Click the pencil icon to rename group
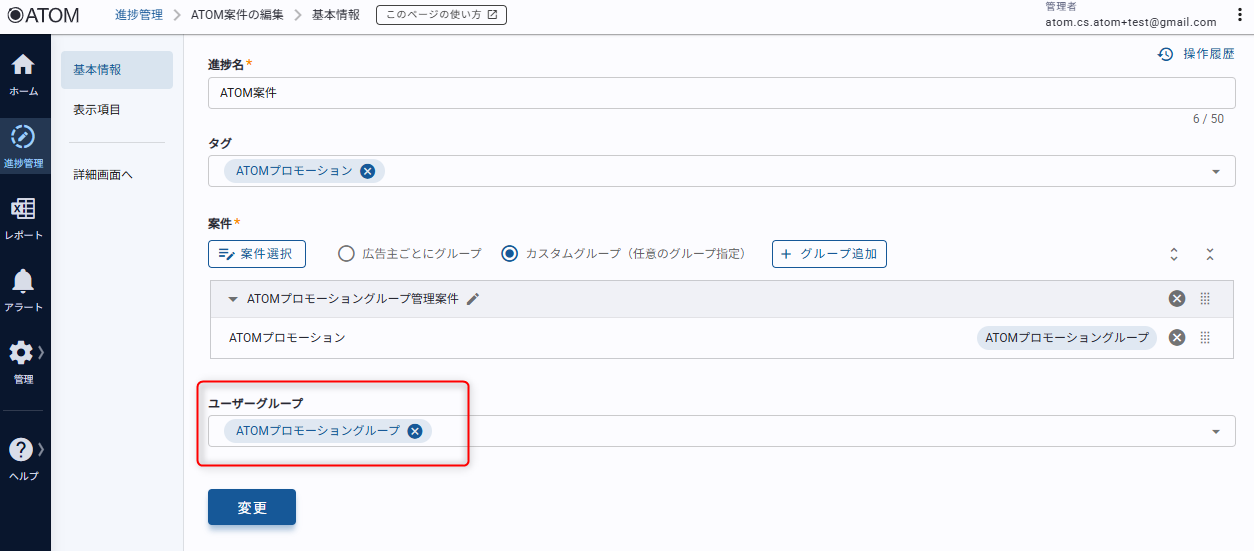 click(x=473, y=299)
